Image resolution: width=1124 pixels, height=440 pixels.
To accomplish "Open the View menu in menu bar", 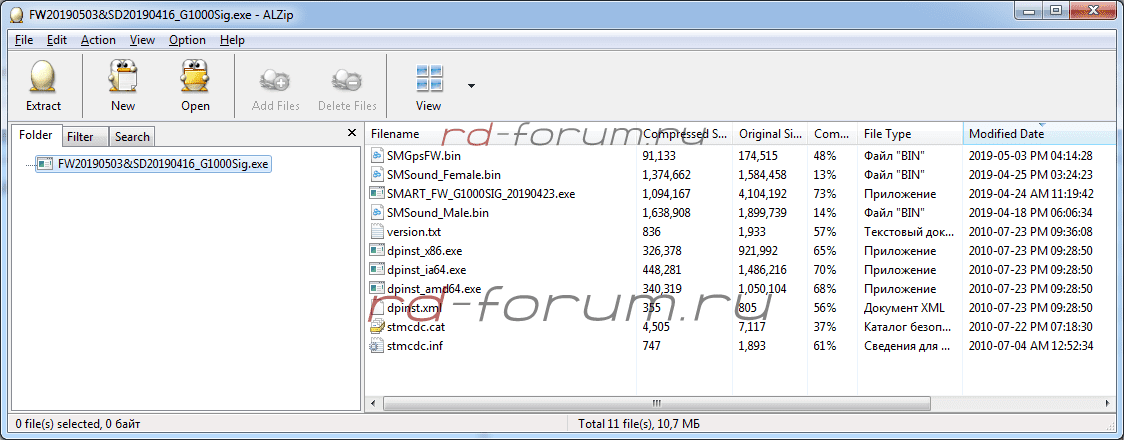I will [143, 40].
